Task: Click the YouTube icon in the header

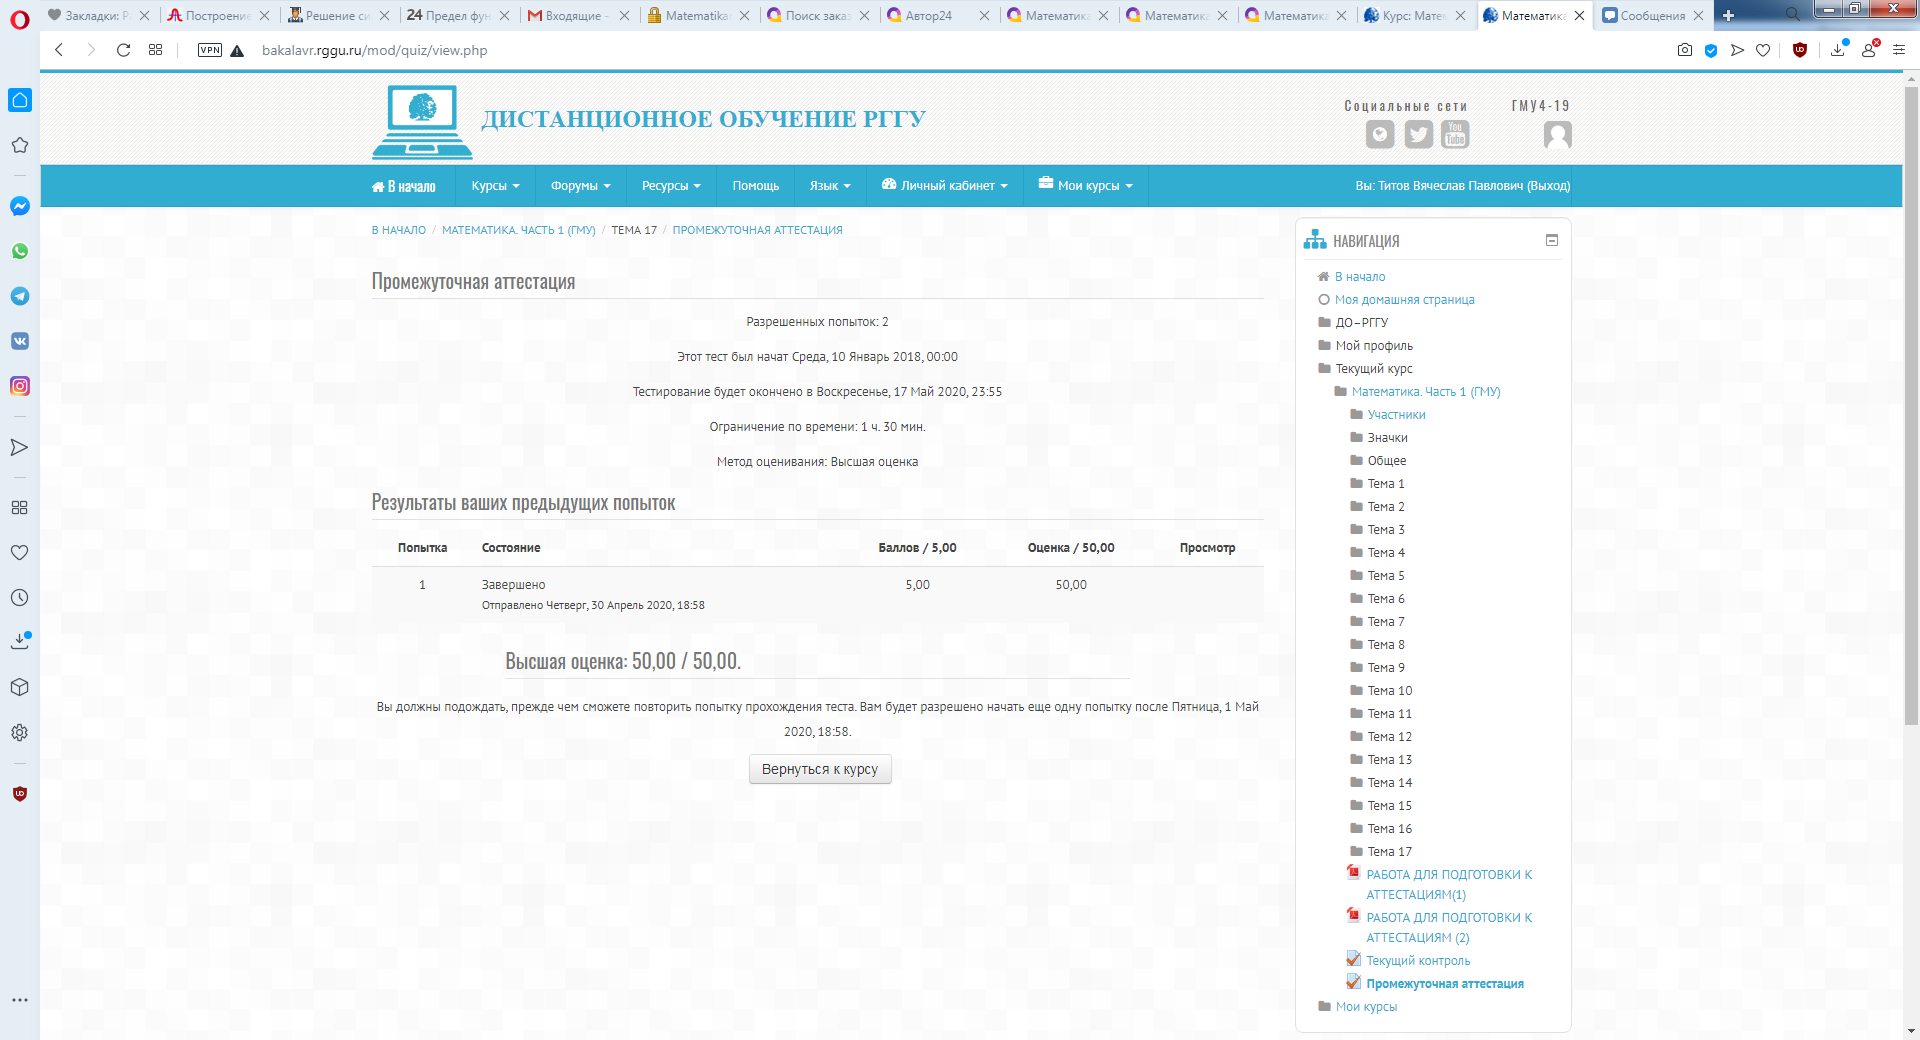Action: (x=1455, y=134)
